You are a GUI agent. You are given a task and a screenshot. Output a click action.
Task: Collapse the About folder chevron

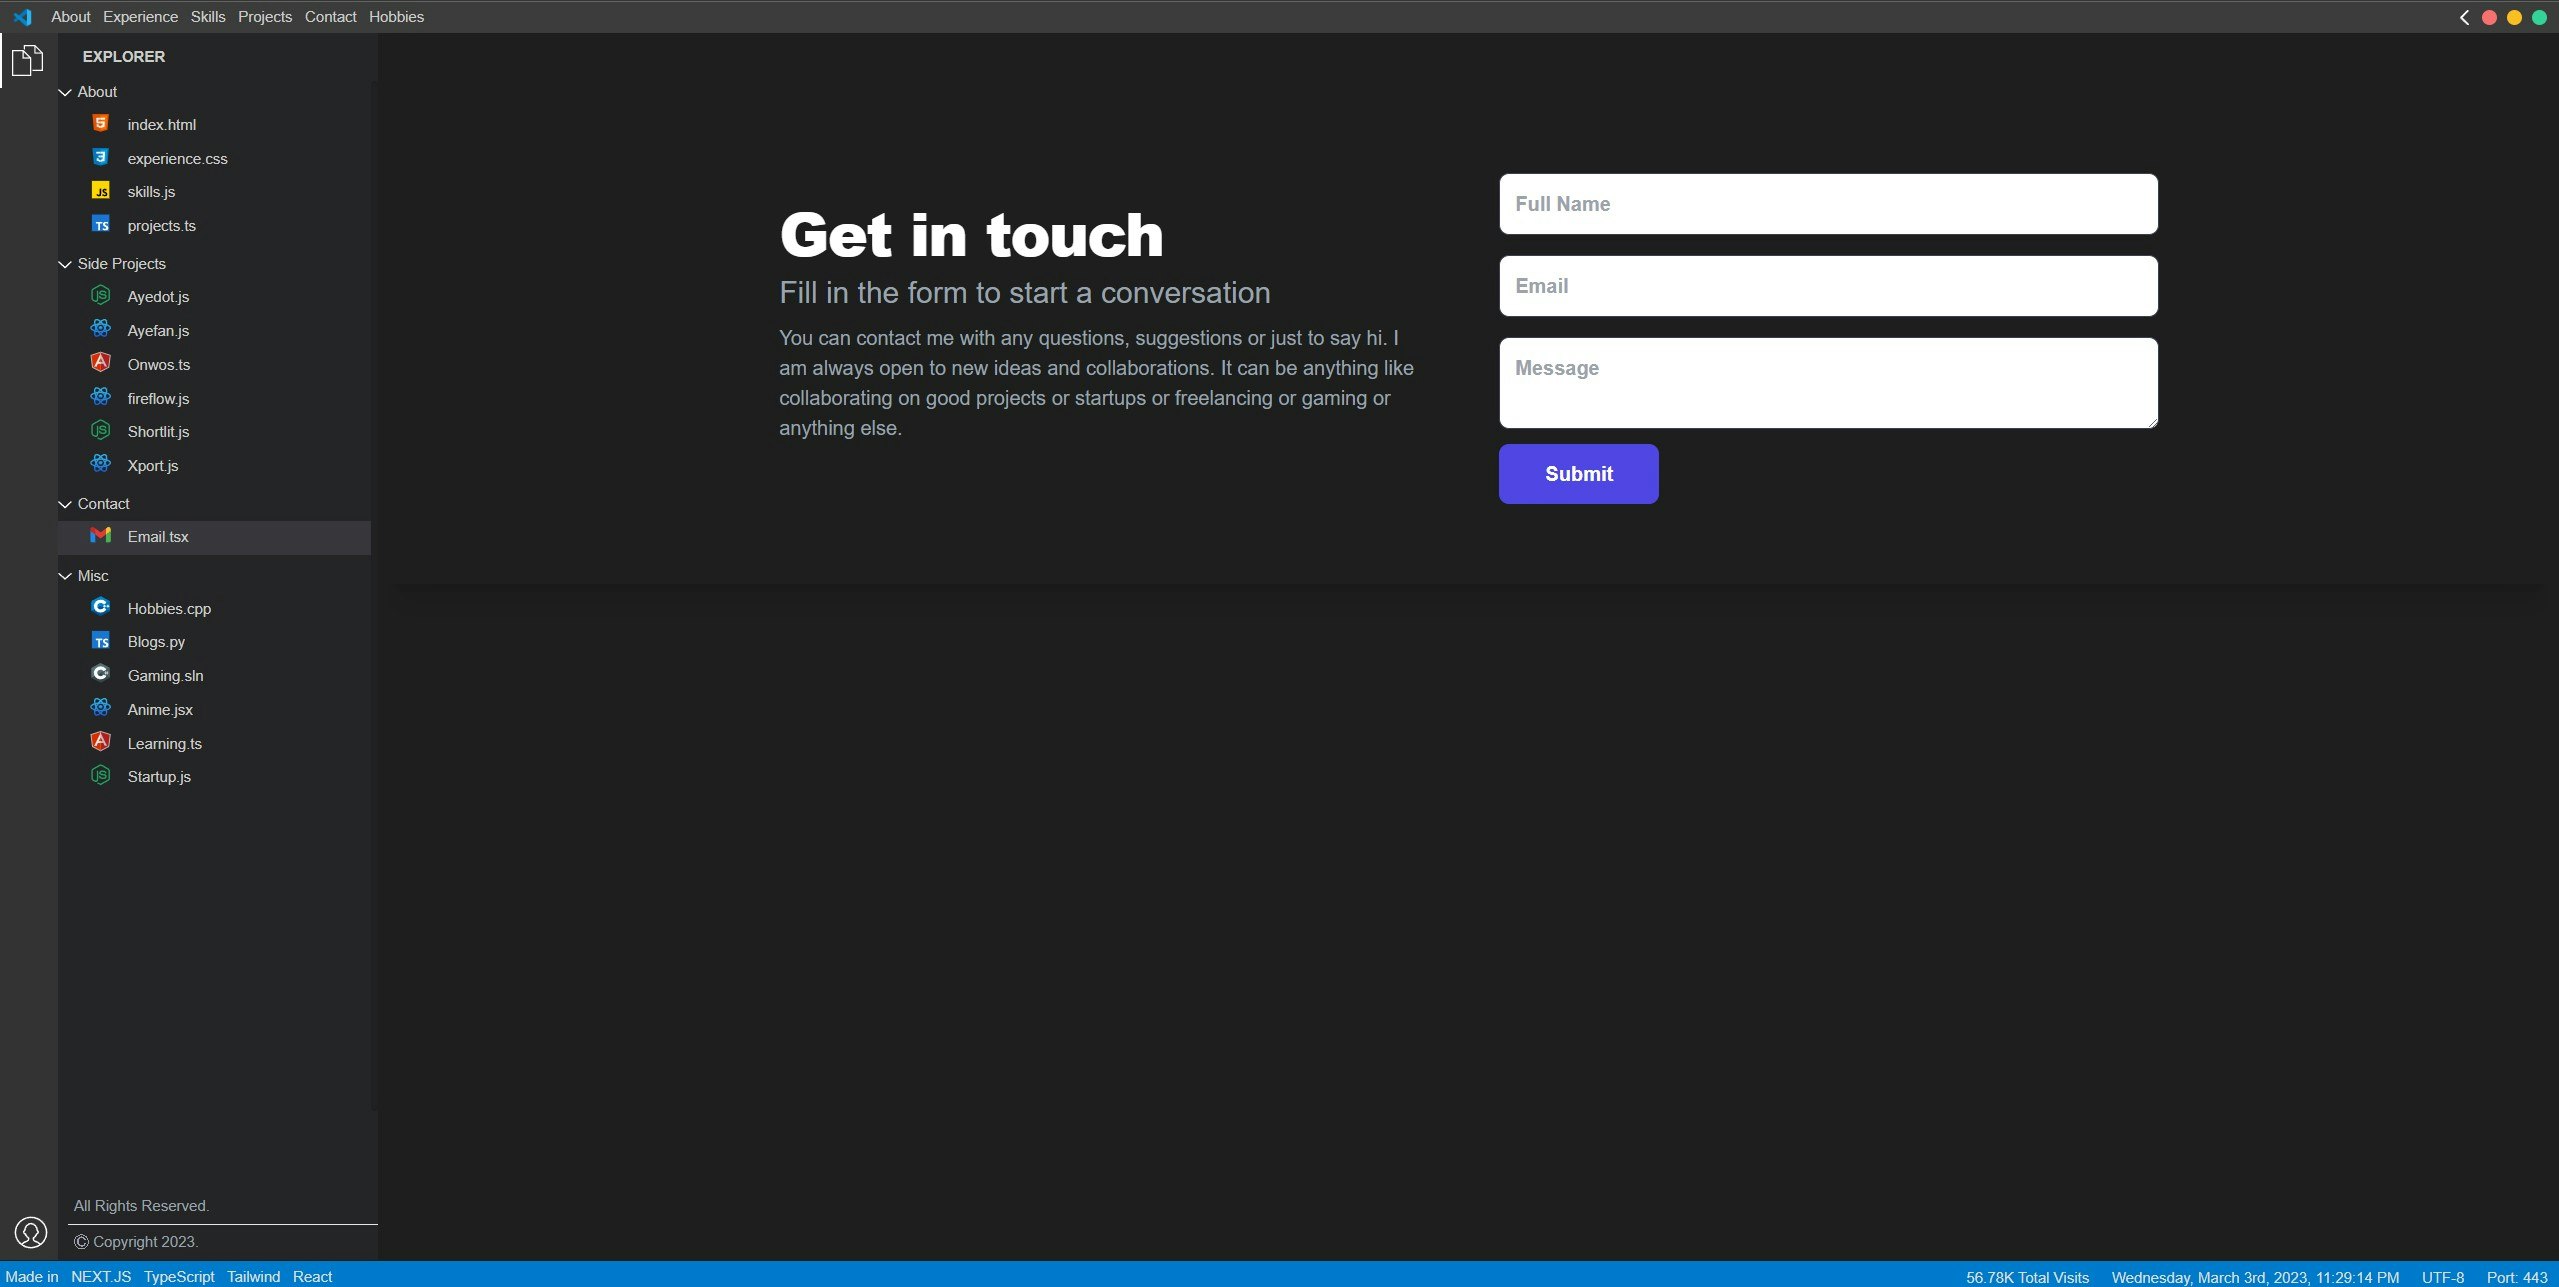pos(65,92)
